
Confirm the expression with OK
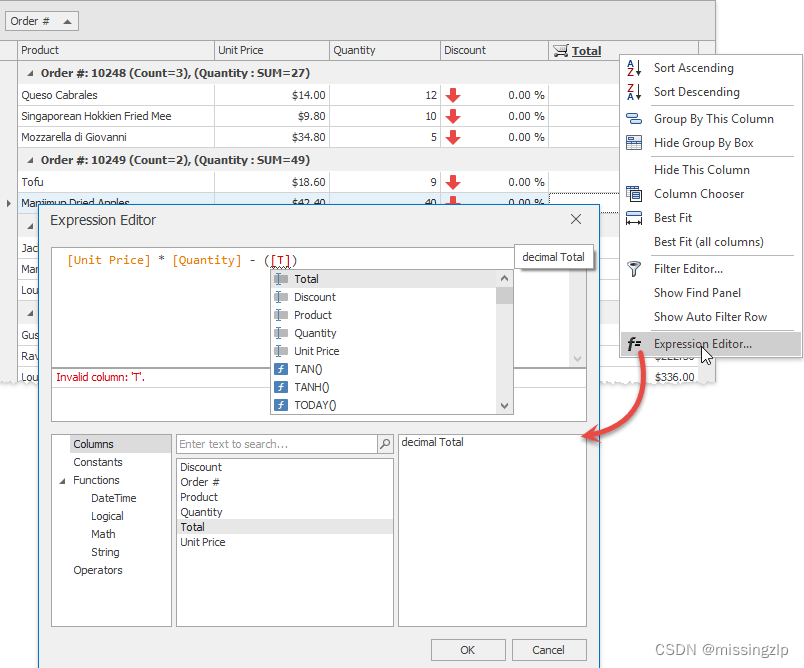(x=468, y=650)
